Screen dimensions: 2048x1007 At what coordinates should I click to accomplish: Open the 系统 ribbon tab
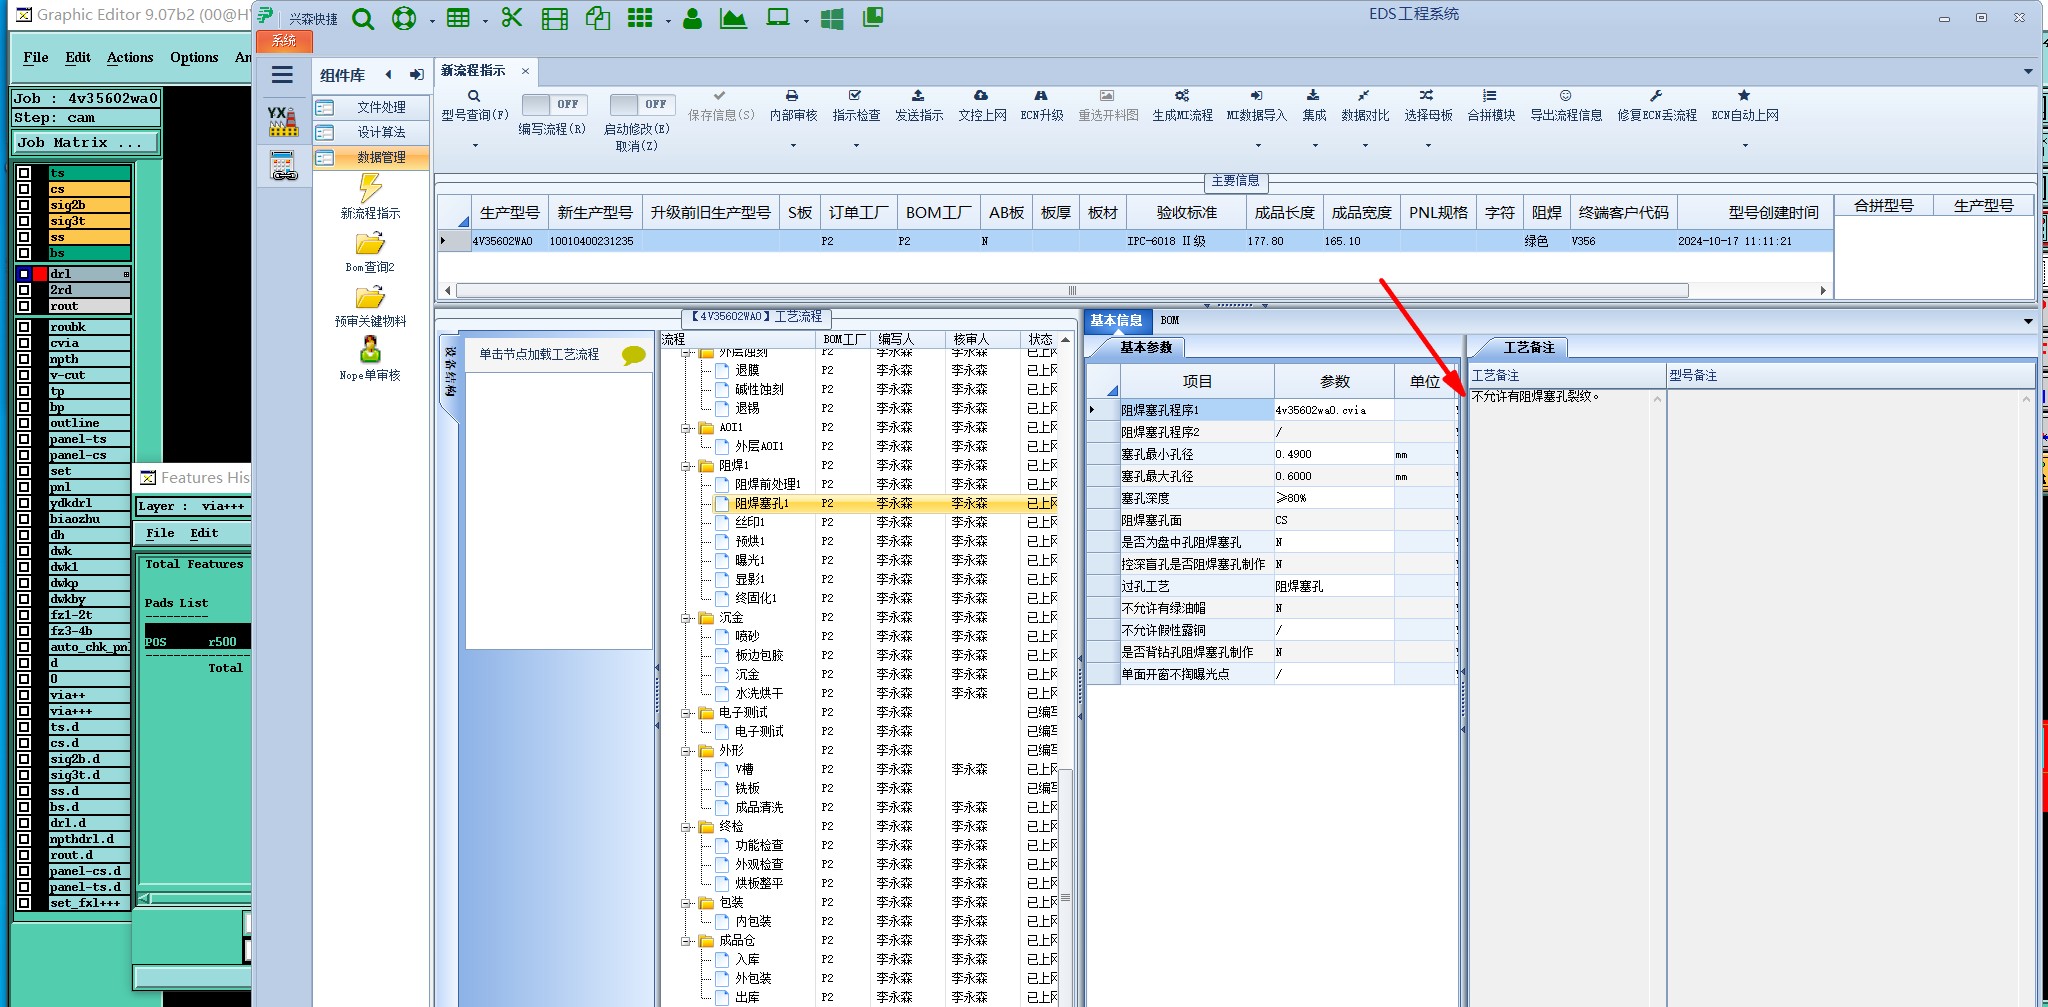click(x=284, y=41)
